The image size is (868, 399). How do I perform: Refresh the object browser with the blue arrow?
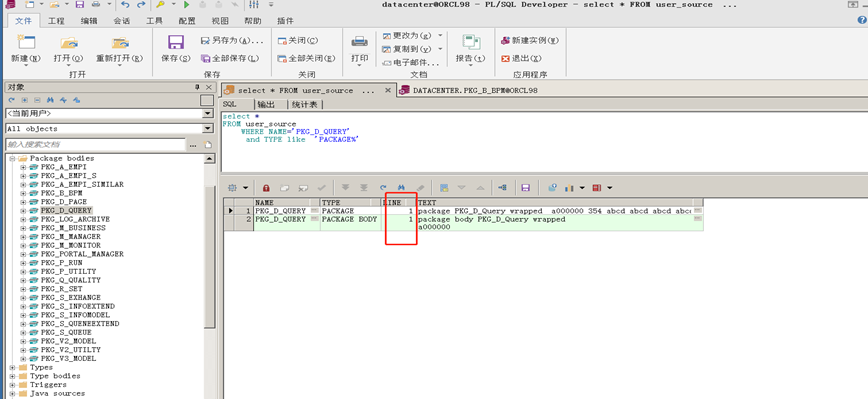pos(12,100)
